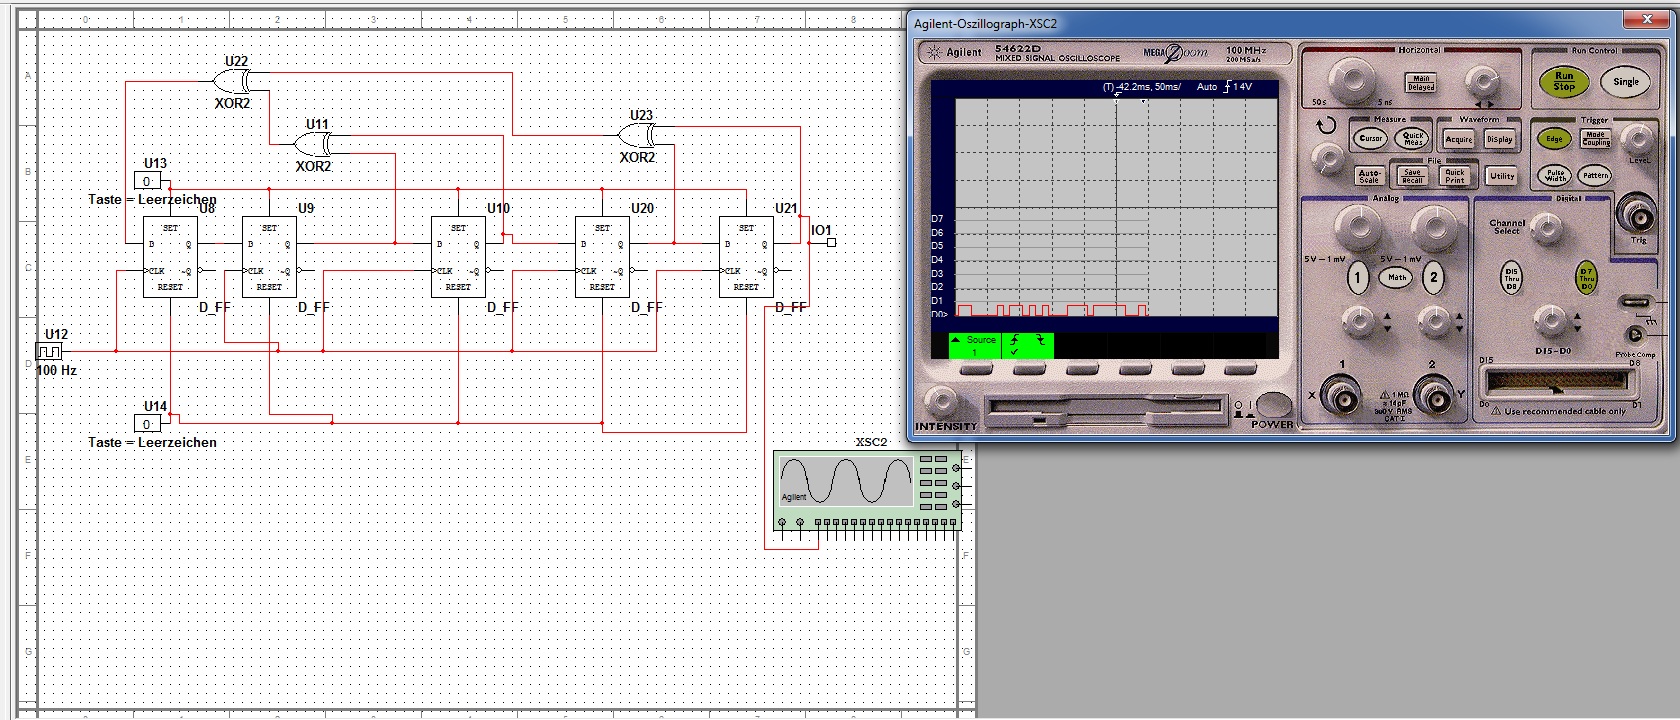1680x720 pixels.
Task: Open the Display waveform menu
Action: [x=1499, y=139]
